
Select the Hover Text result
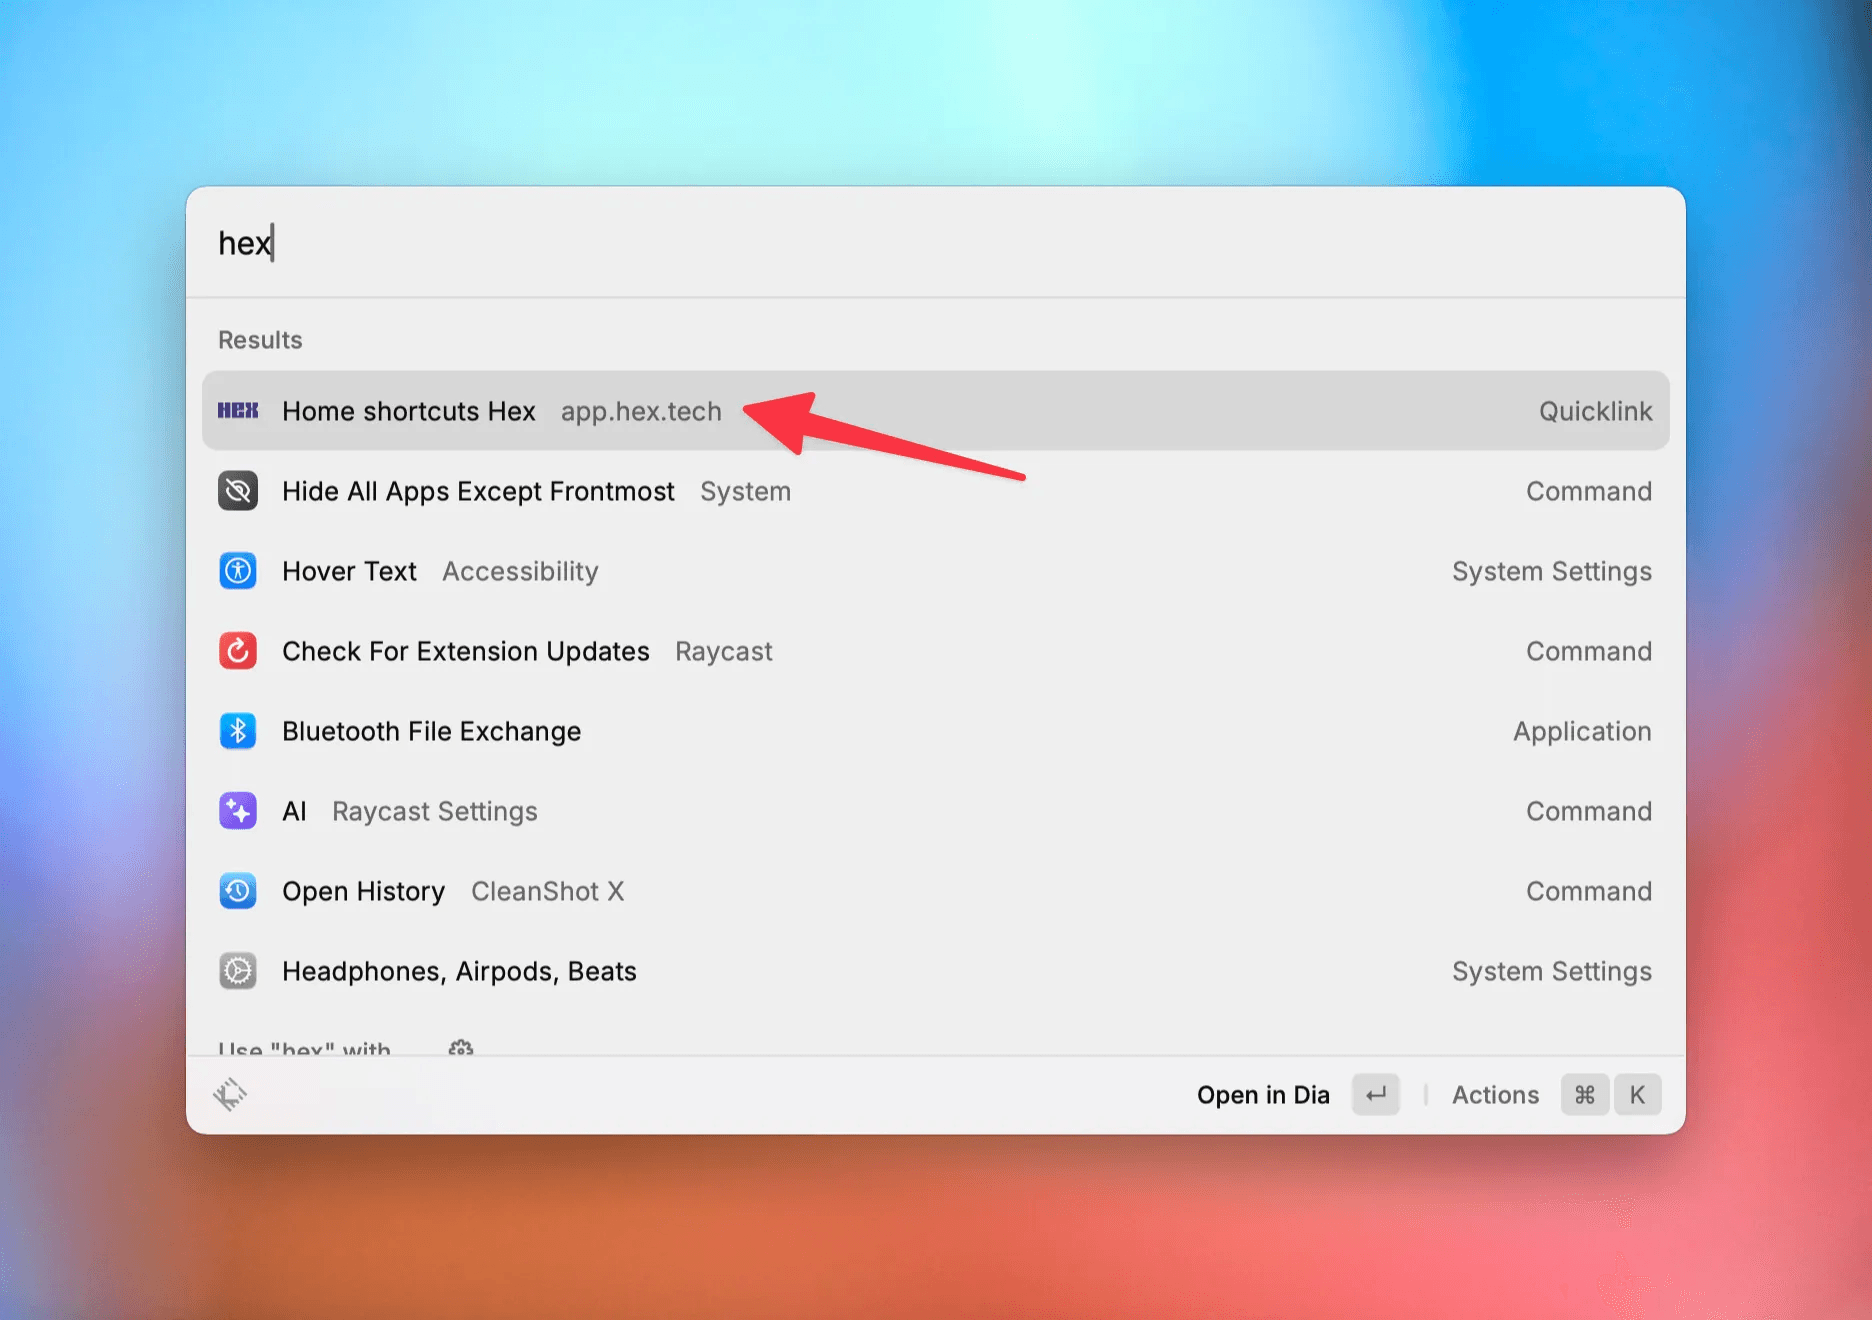click(936, 571)
